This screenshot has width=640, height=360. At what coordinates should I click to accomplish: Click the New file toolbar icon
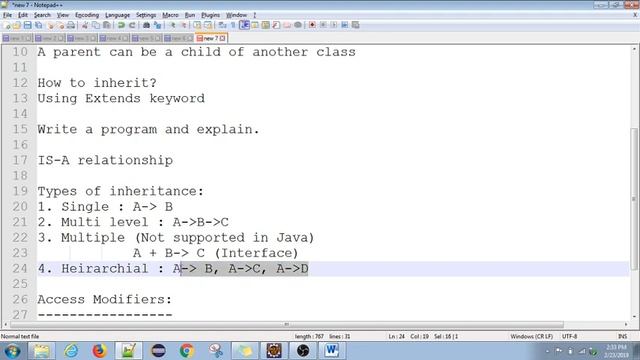tap(7, 25)
